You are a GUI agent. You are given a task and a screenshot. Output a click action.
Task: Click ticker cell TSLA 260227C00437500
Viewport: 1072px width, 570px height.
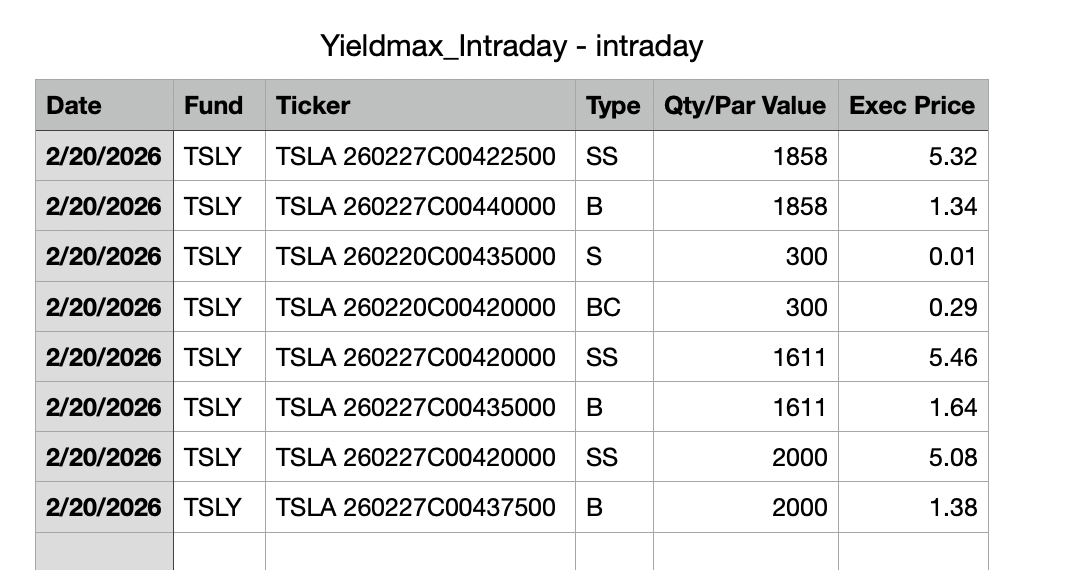(420, 507)
